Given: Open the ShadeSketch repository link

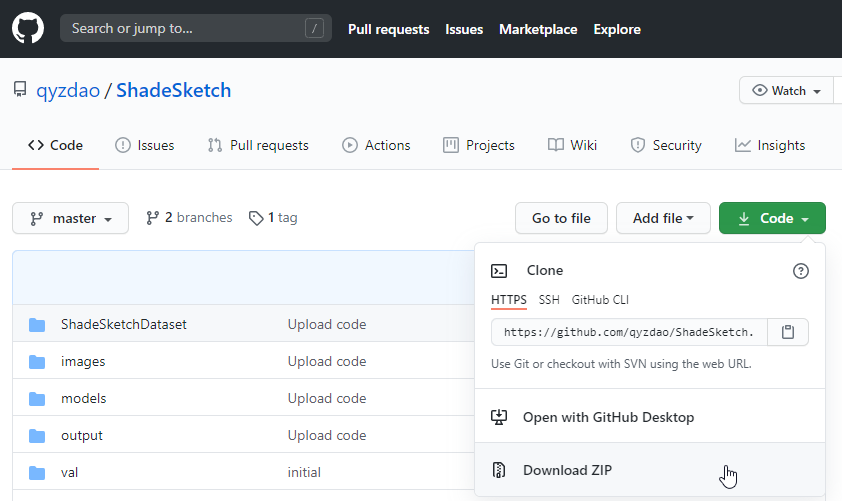Looking at the screenshot, I should coord(173,90).
